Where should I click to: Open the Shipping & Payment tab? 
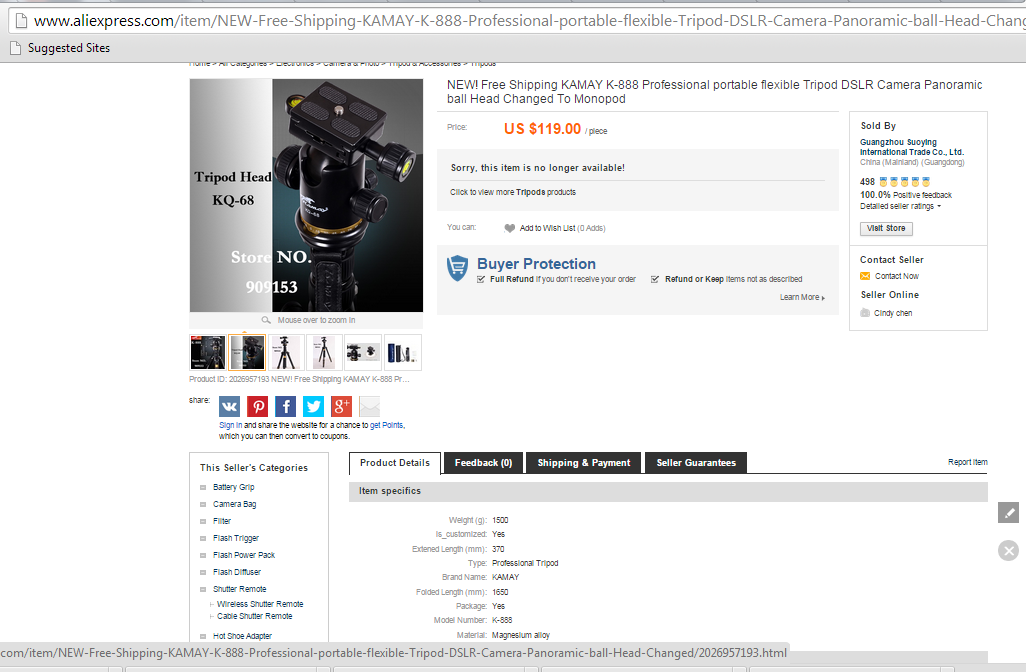pyautogui.click(x=584, y=463)
